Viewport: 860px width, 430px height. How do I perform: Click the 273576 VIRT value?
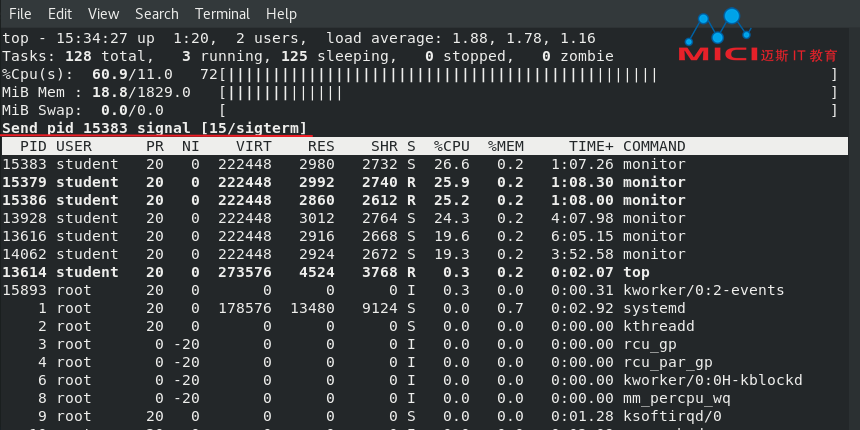tap(245, 272)
